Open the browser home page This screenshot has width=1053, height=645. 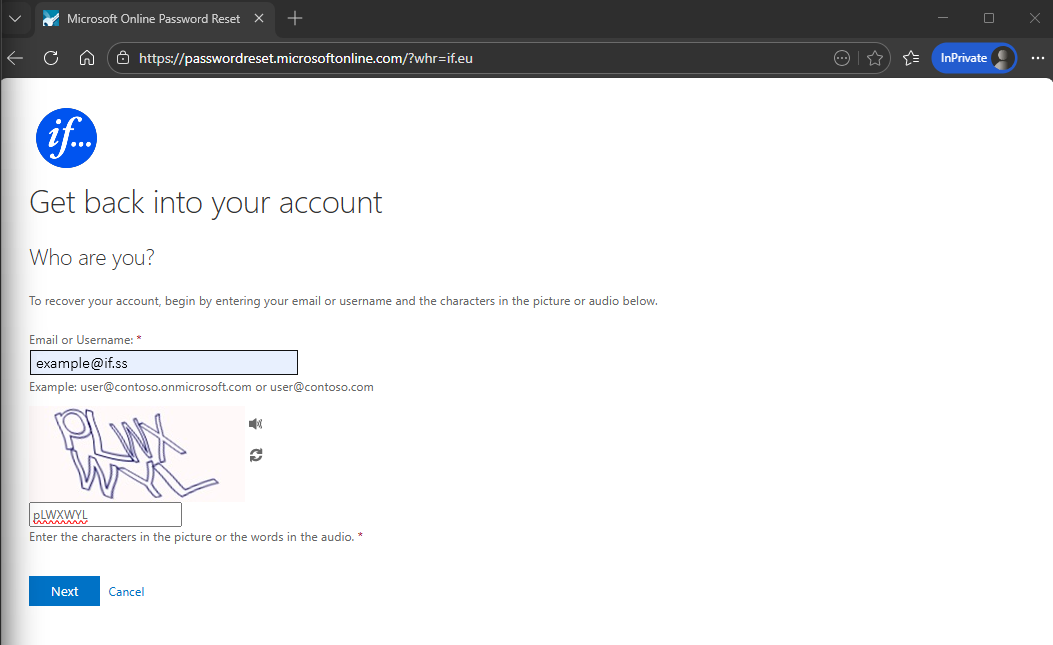pos(87,58)
